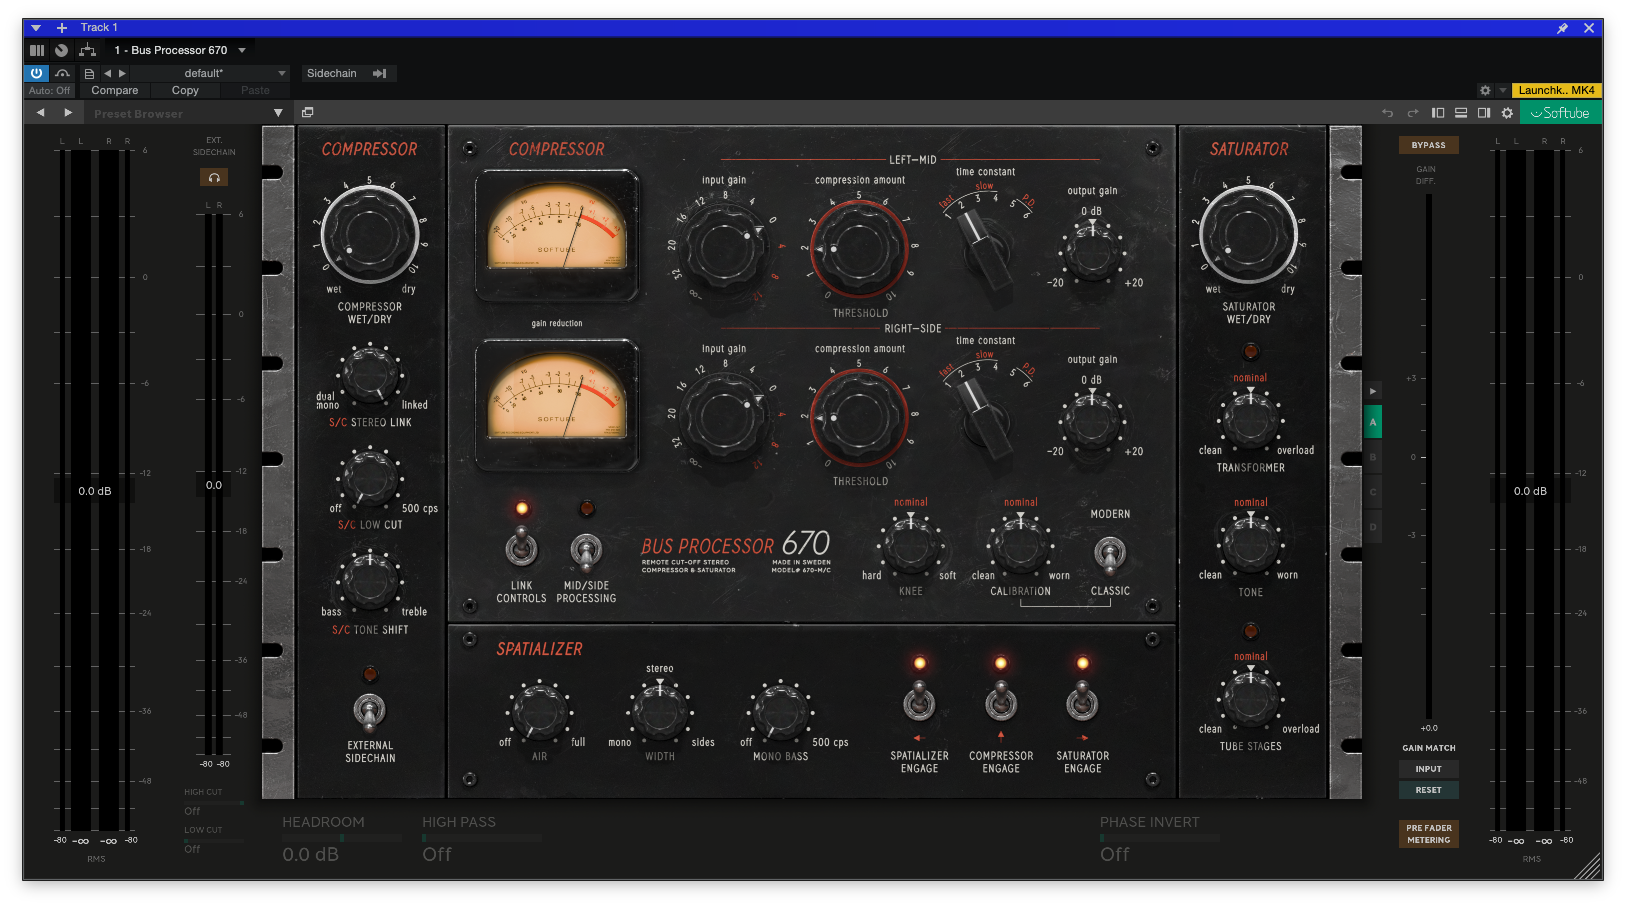Toggle the Compressor Engage switch
Image resolution: width=1626 pixels, height=907 pixels.
tap(1001, 702)
